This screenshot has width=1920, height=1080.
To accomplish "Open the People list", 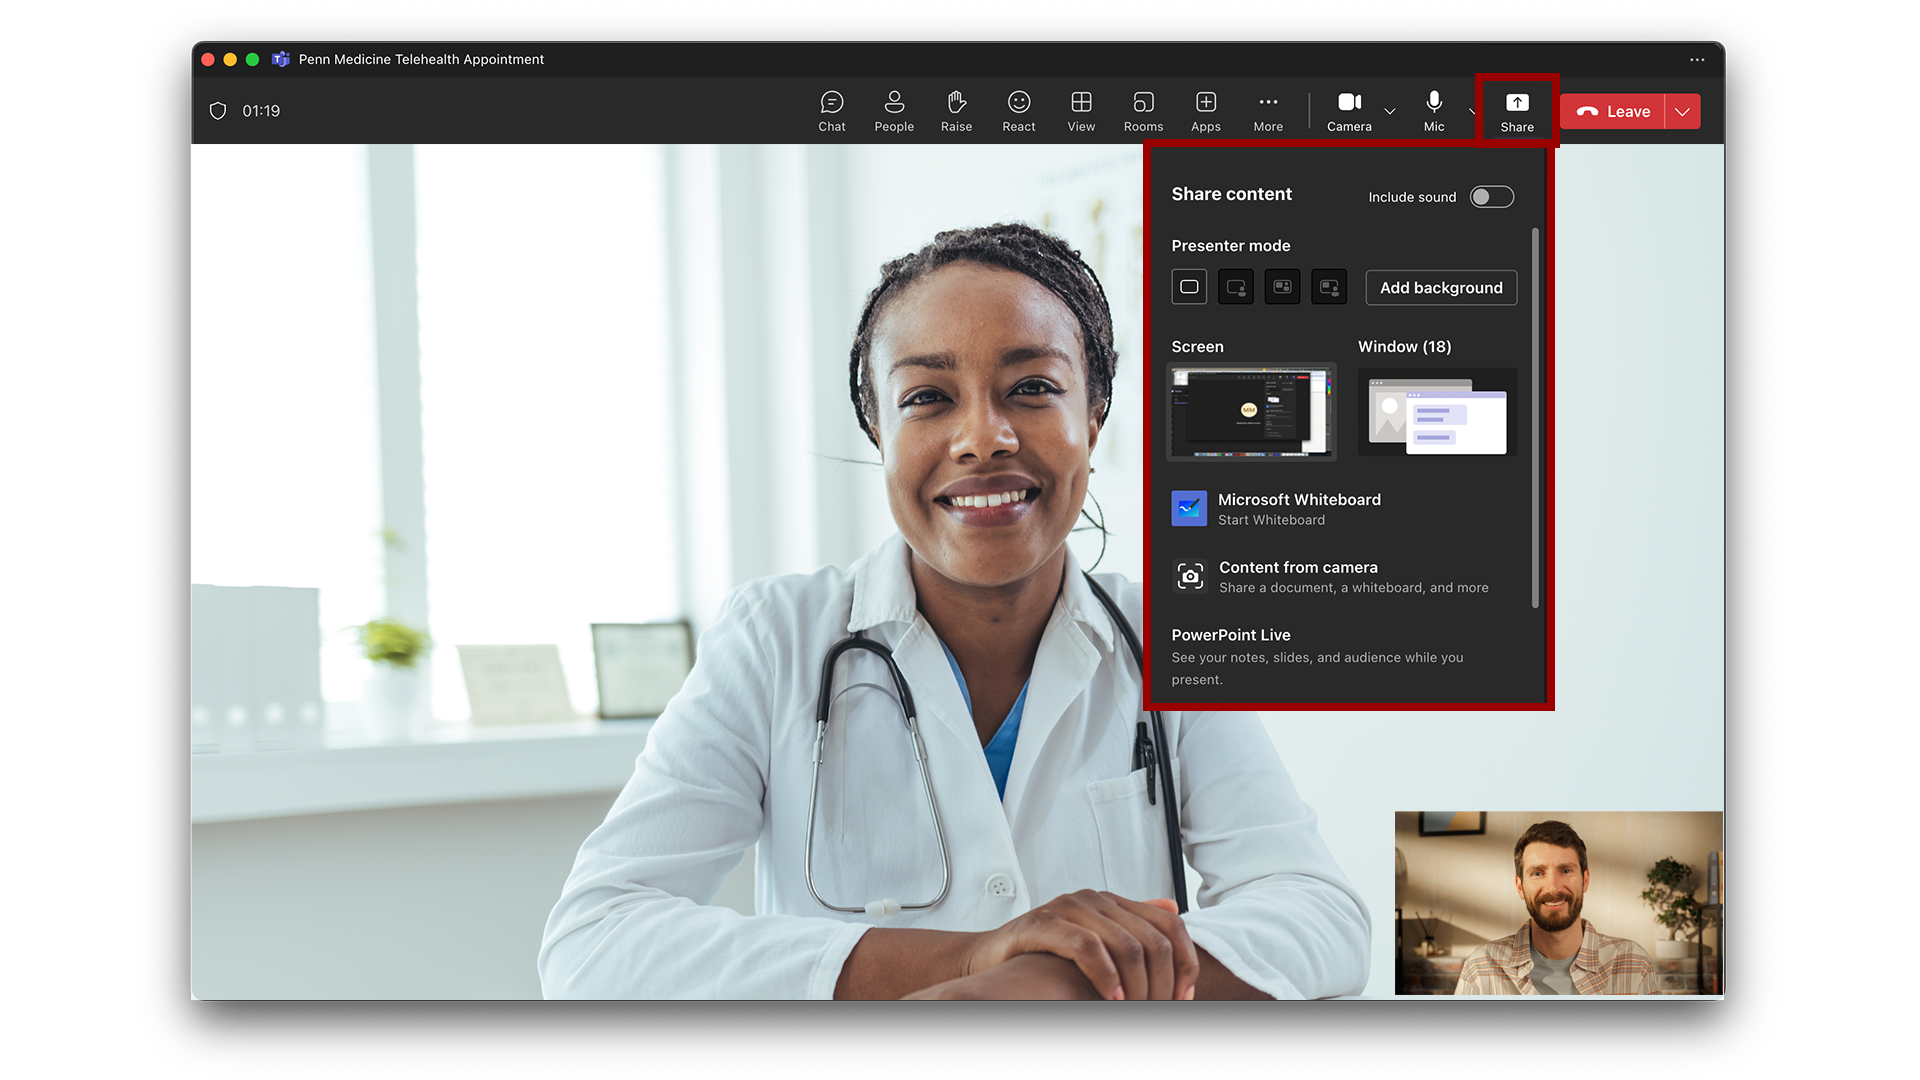I will click(893, 110).
